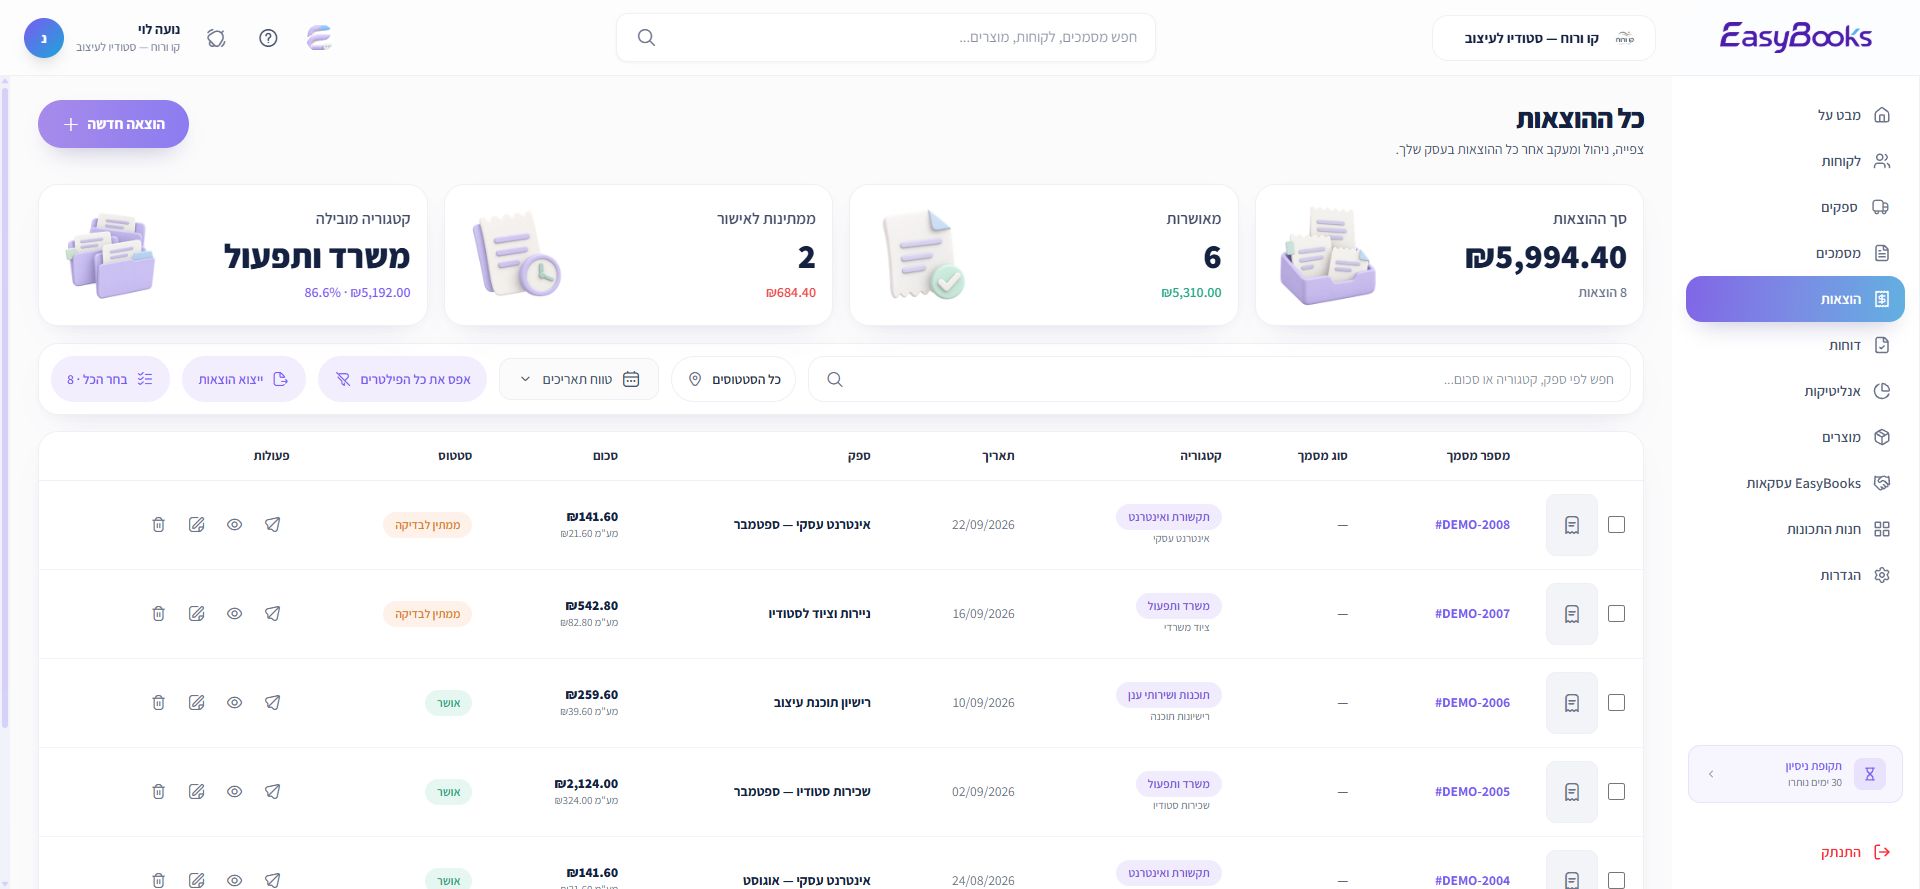1920x889 pixels.
Task: Click the expenses search field חפש לפי ספק
Action: 1219,380
